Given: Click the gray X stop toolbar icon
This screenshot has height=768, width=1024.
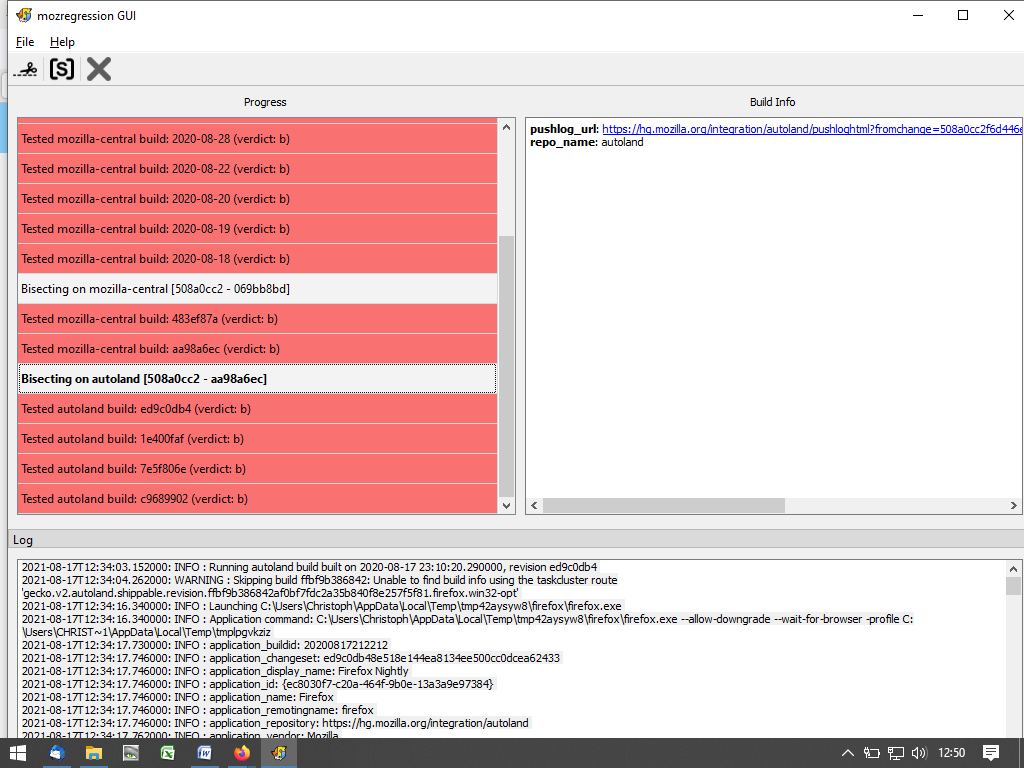Looking at the screenshot, I should pos(98,69).
